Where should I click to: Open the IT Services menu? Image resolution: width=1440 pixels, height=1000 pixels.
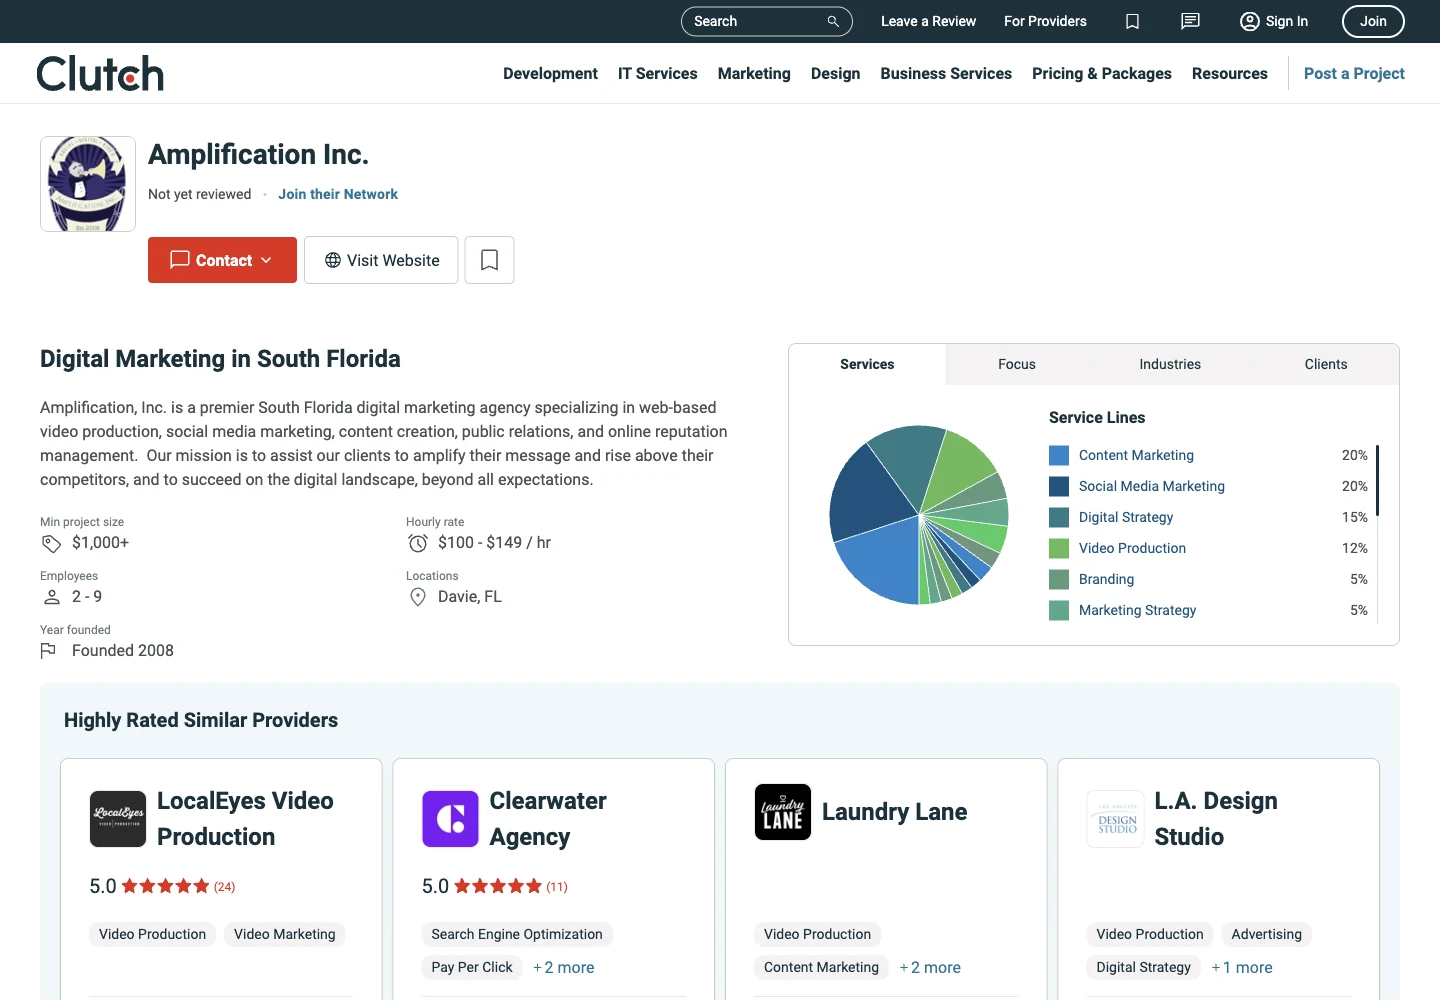click(x=658, y=73)
